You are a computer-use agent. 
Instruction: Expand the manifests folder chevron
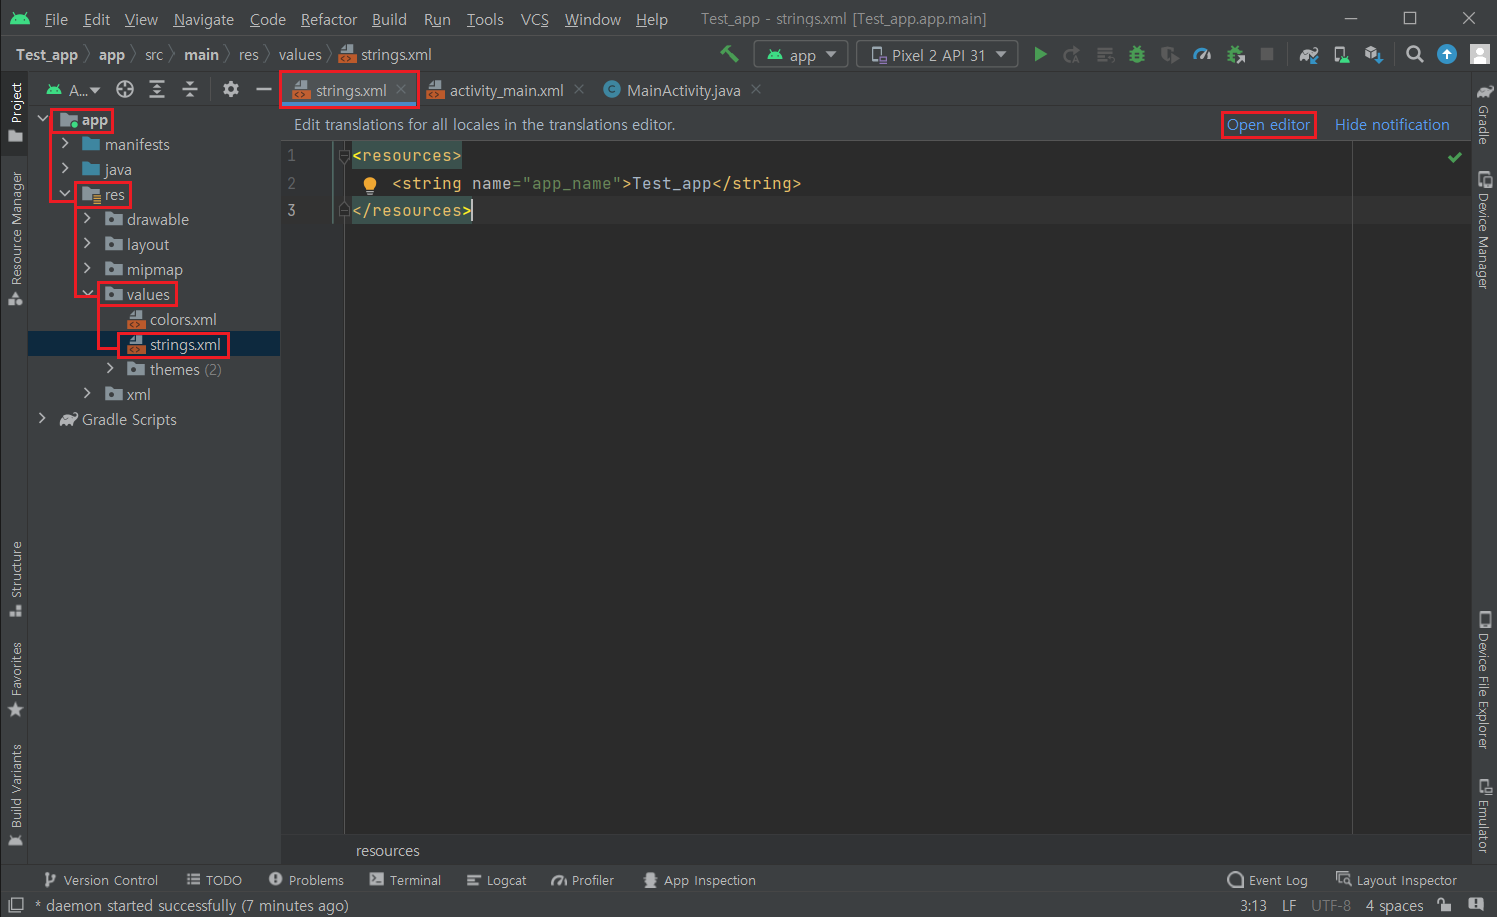(x=65, y=144)
